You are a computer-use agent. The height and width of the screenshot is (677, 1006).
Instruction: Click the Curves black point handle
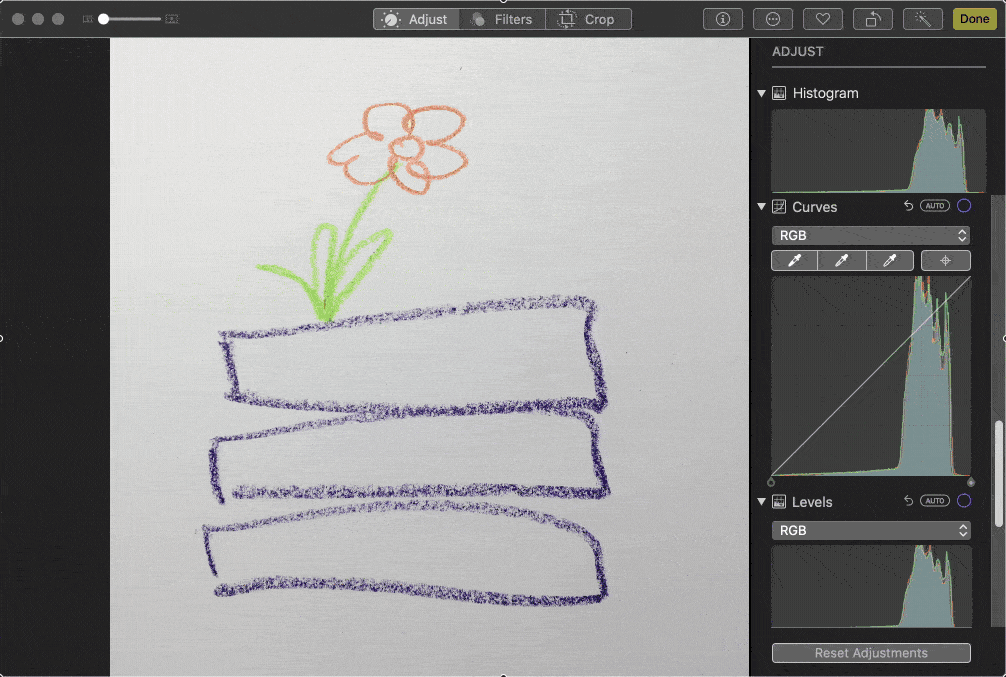[x=771, y=482]
